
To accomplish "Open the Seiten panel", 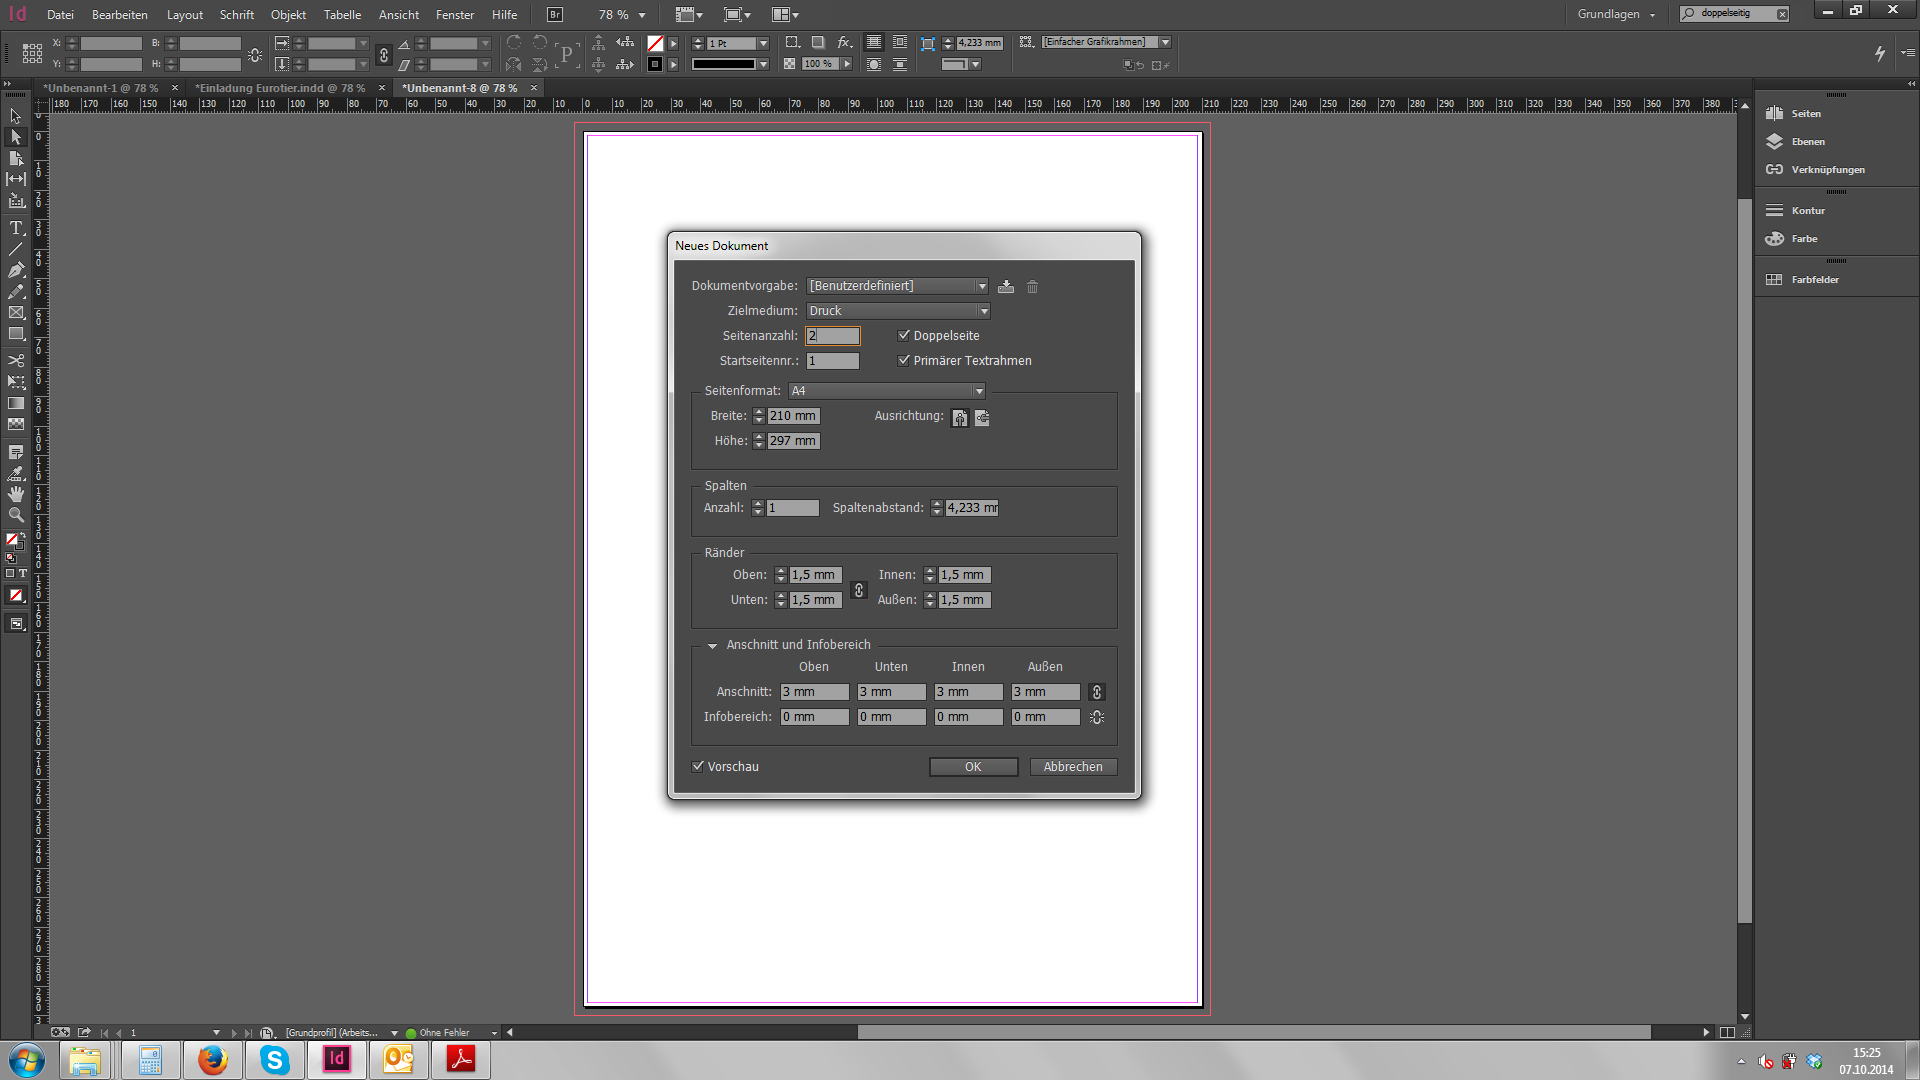I will pos(1805,114).
